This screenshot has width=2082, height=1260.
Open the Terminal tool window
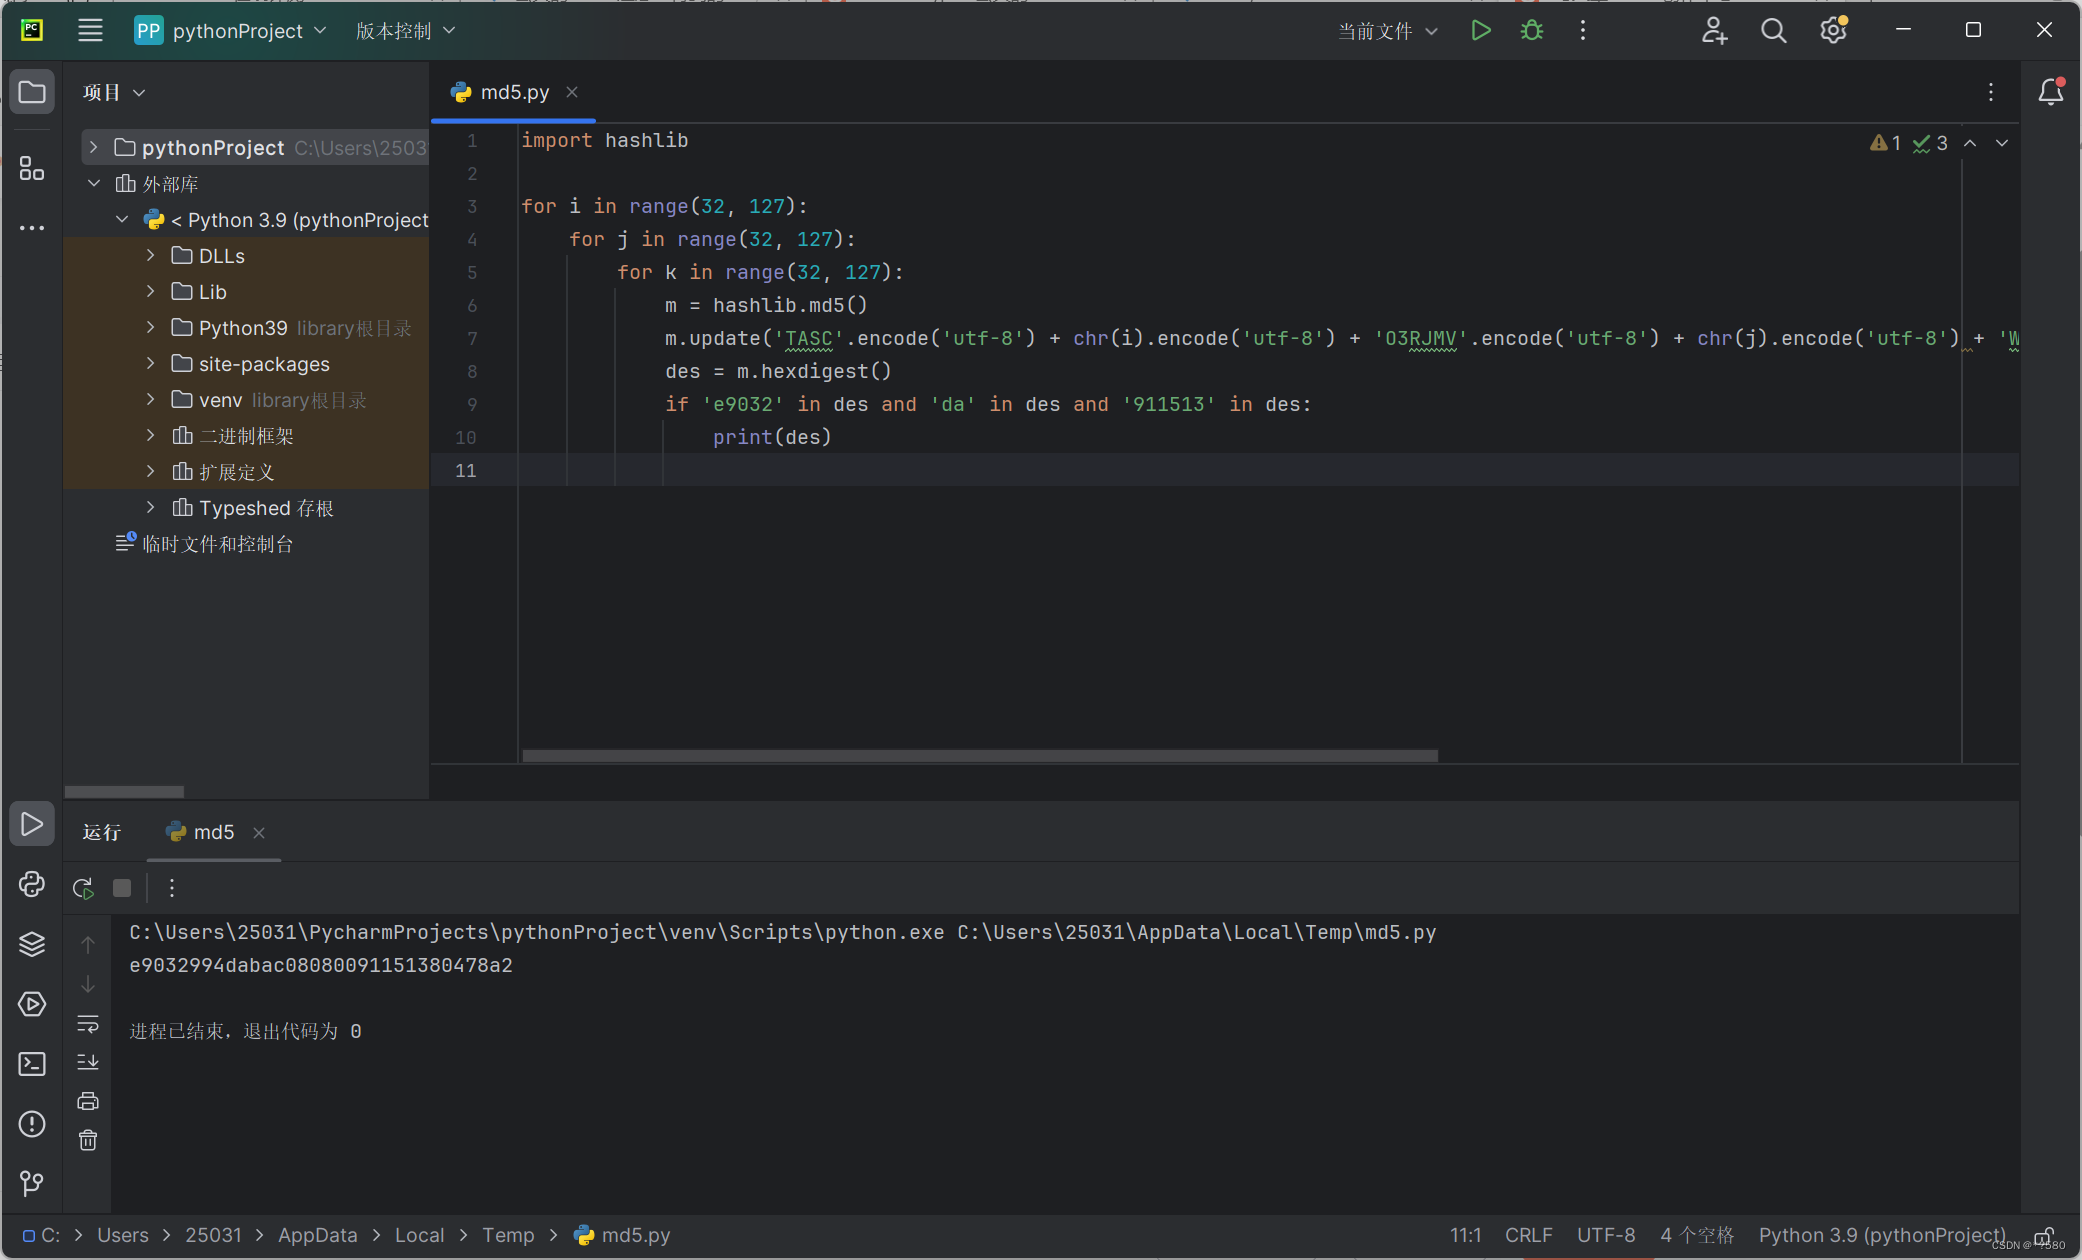tap(32, 1064)
